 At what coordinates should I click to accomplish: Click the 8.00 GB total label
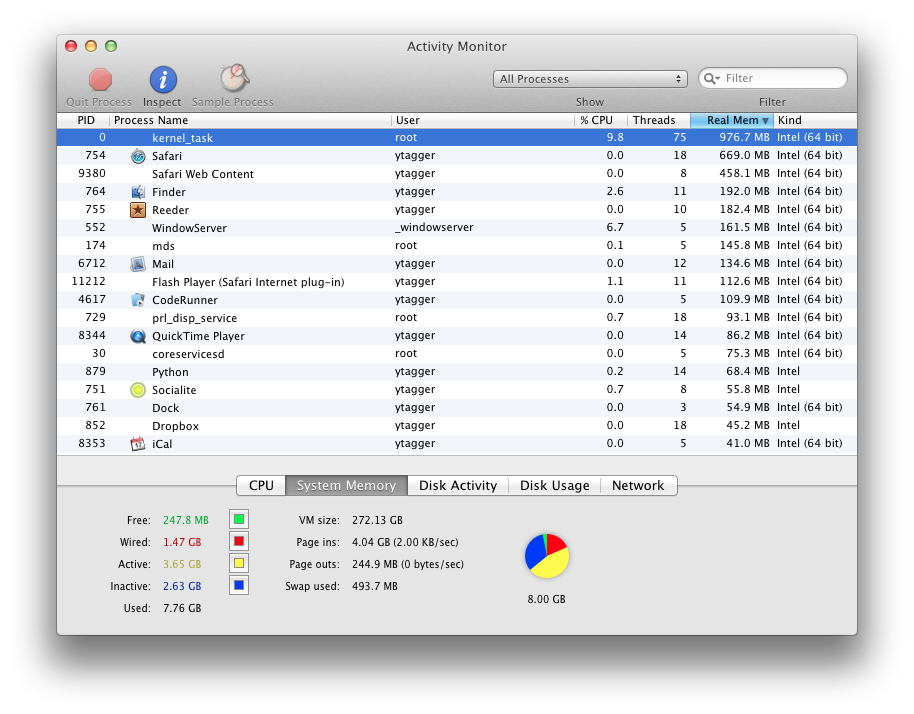tap(547, 599)
